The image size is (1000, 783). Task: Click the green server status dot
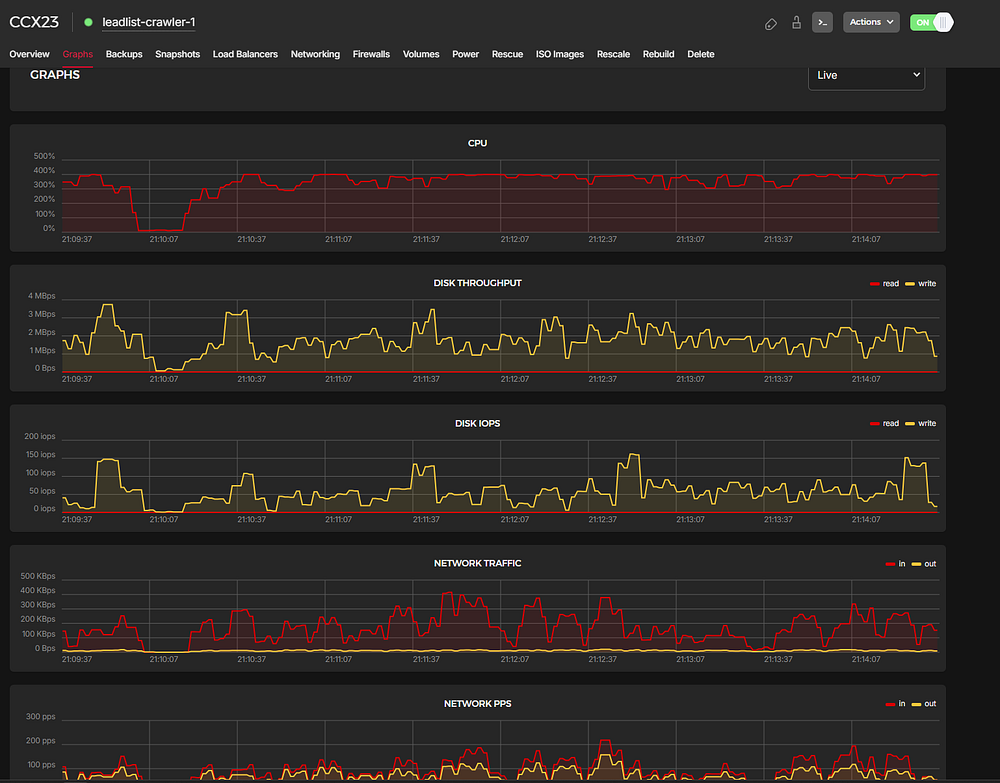tap(88, 22)
